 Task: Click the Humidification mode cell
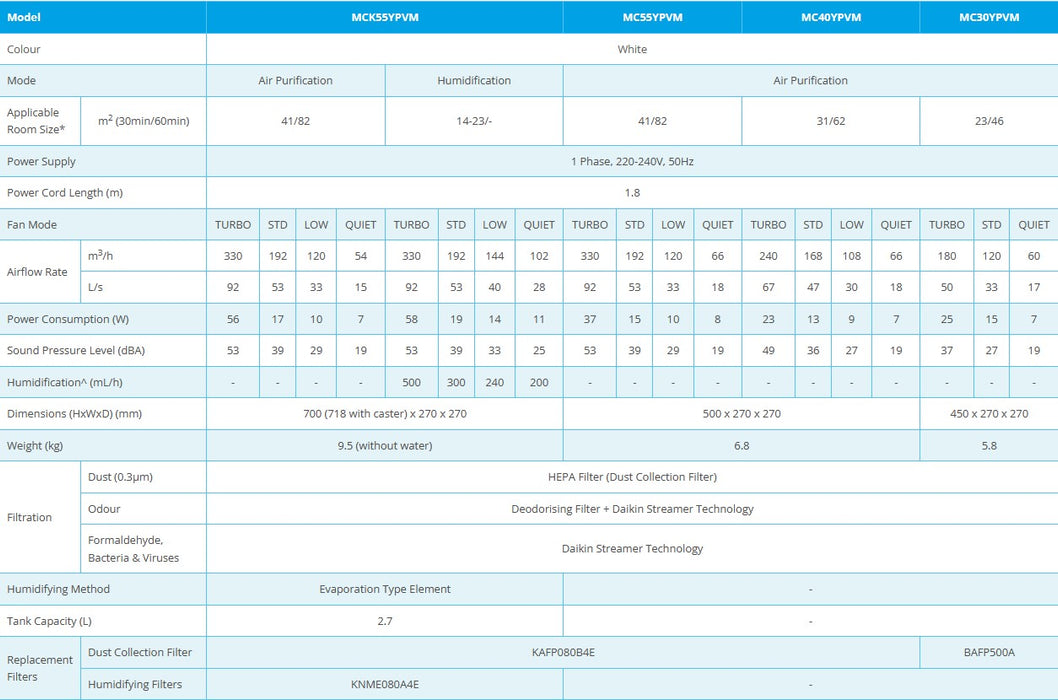[x=474, y=80]
